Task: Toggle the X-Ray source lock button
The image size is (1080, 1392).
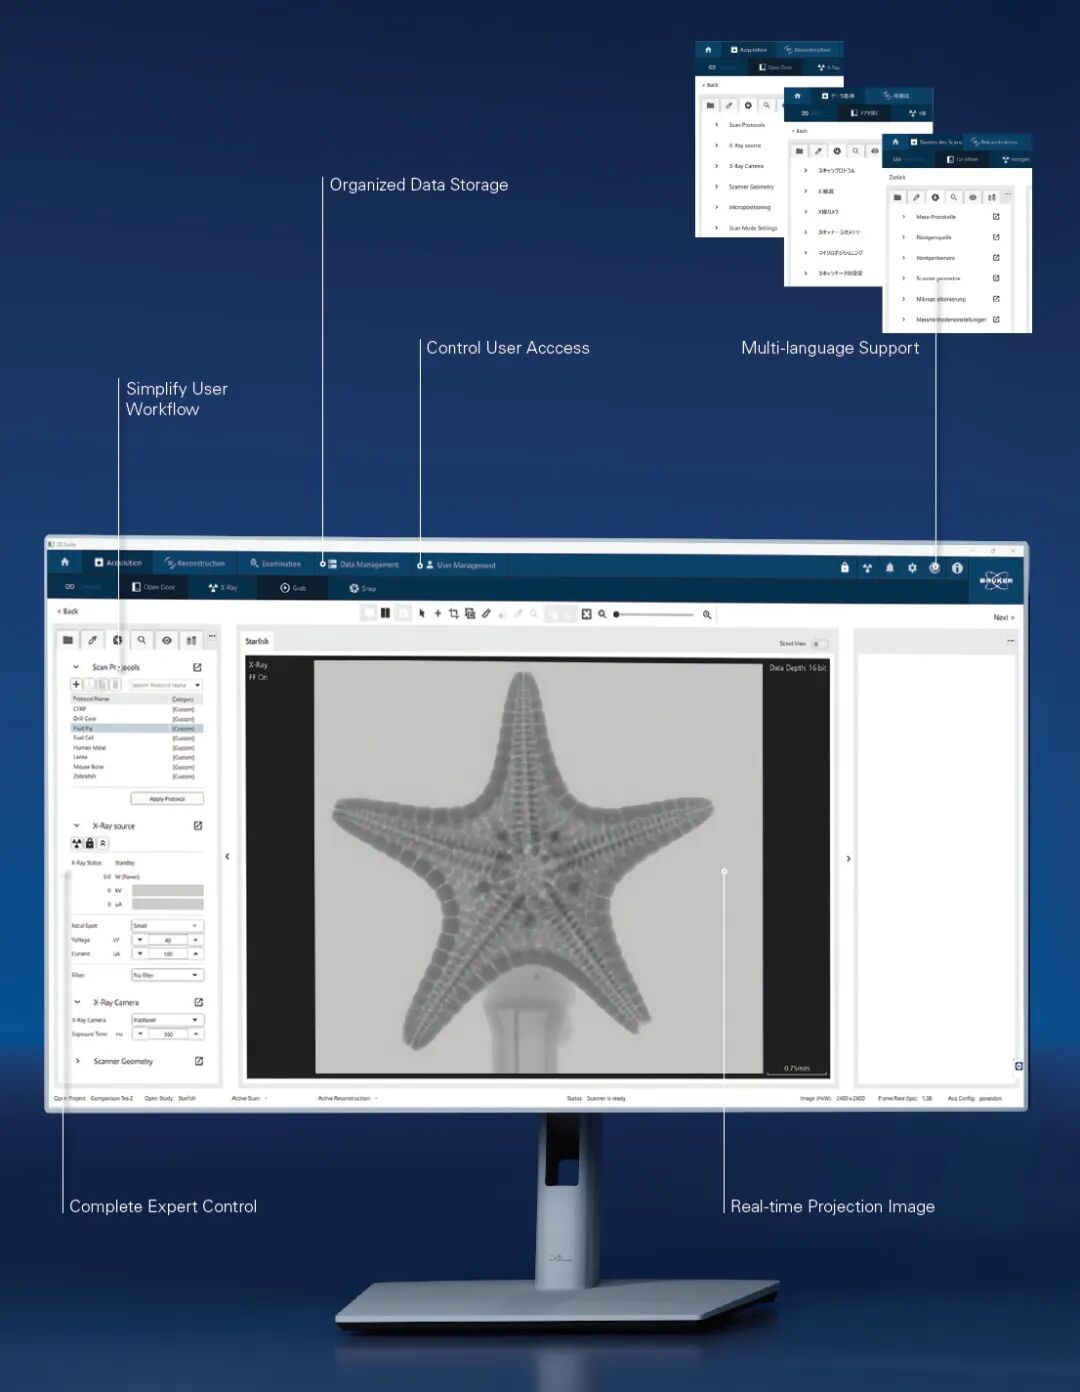Action: (89, 843)
